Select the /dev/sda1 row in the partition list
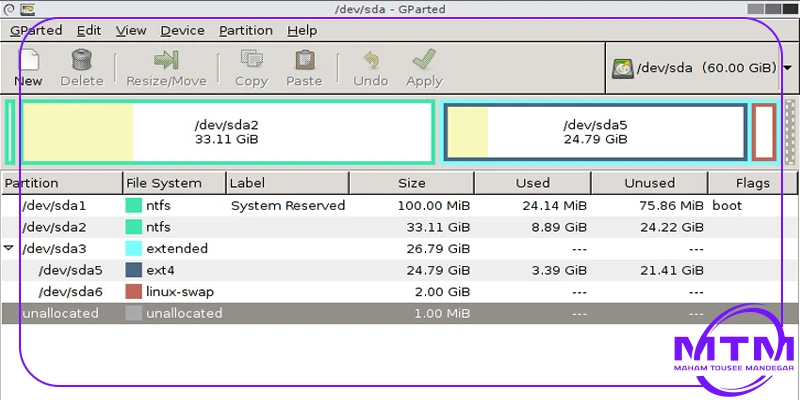 tap(60, 205)
